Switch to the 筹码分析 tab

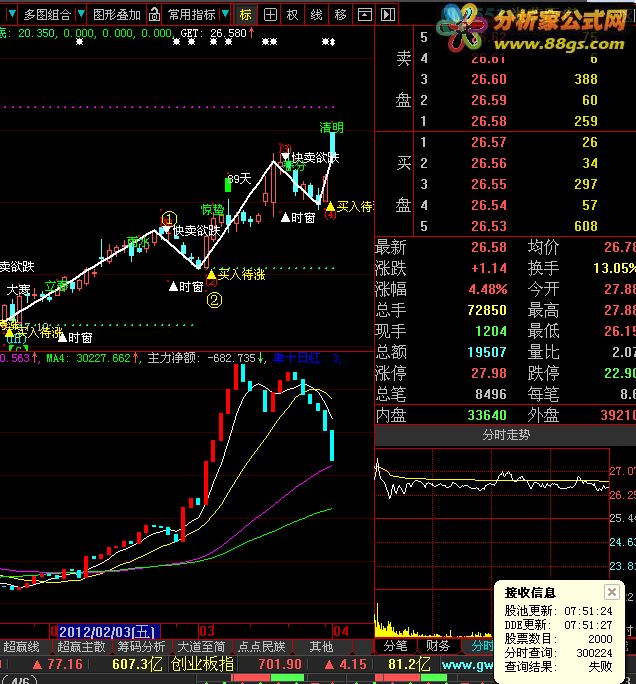141,646
